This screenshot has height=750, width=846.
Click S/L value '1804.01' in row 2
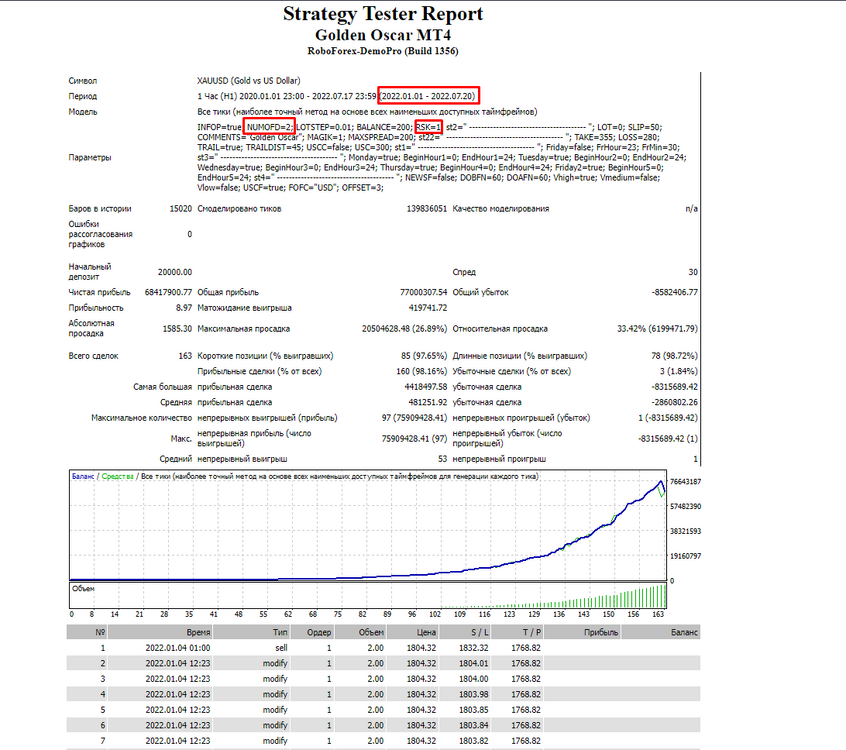474,664
